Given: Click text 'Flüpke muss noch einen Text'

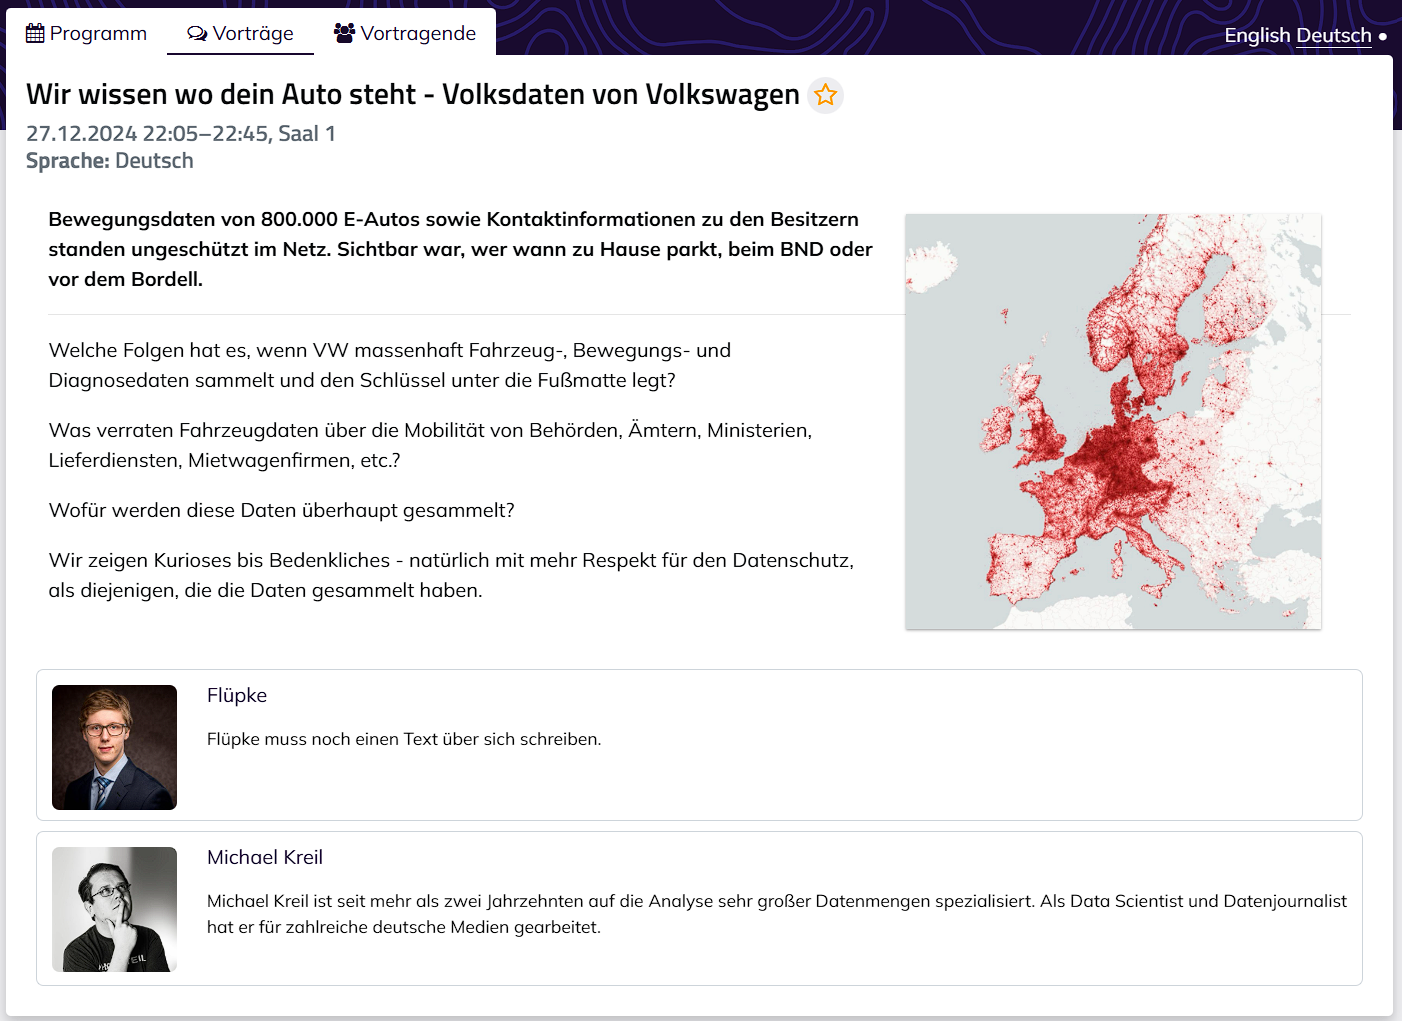Looking at the screenshot, I should 404,739.
